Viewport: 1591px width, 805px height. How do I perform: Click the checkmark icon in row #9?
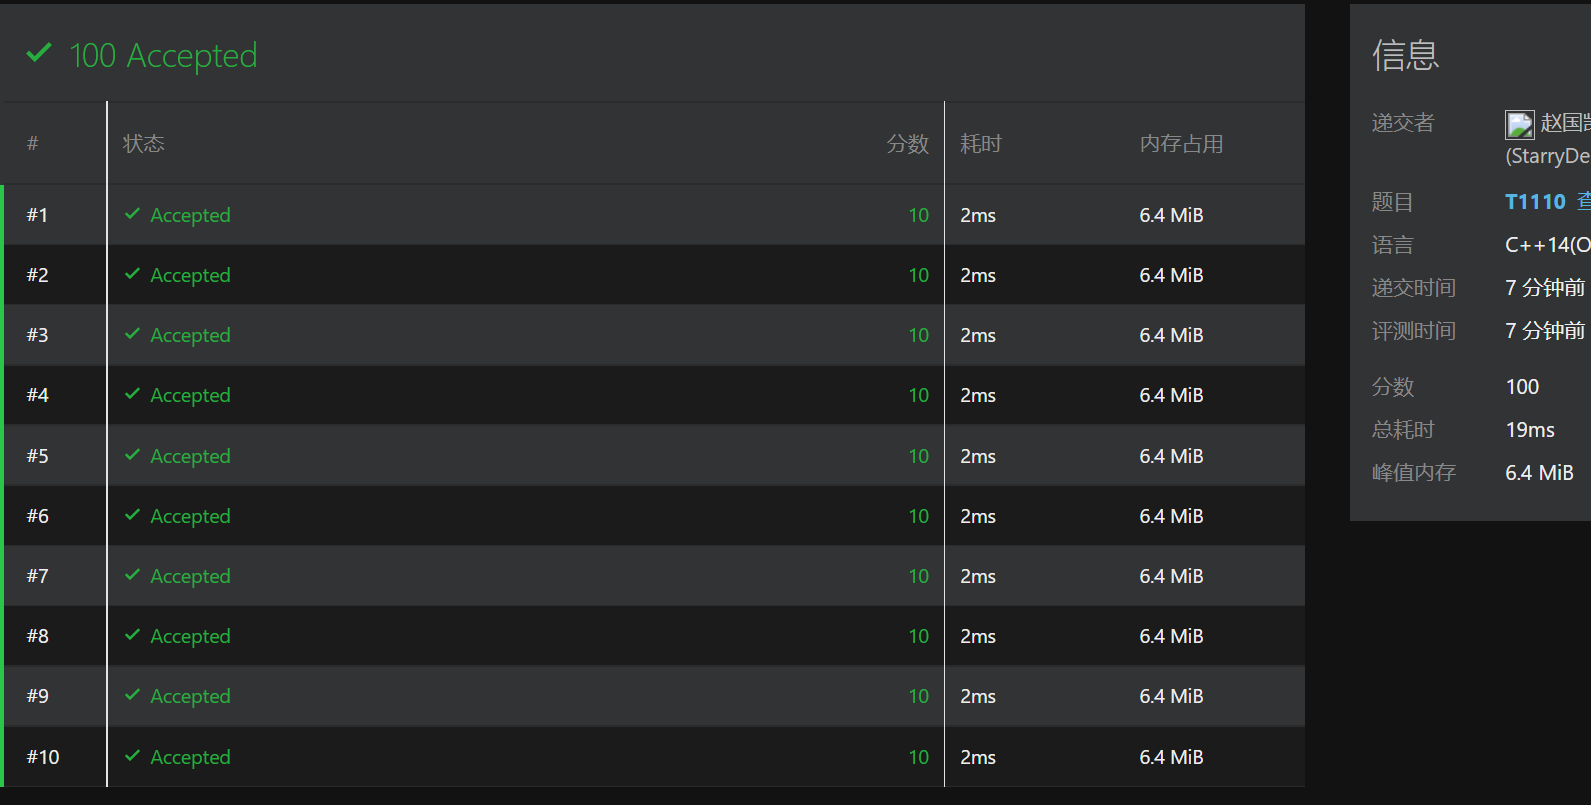click(132, 695)
